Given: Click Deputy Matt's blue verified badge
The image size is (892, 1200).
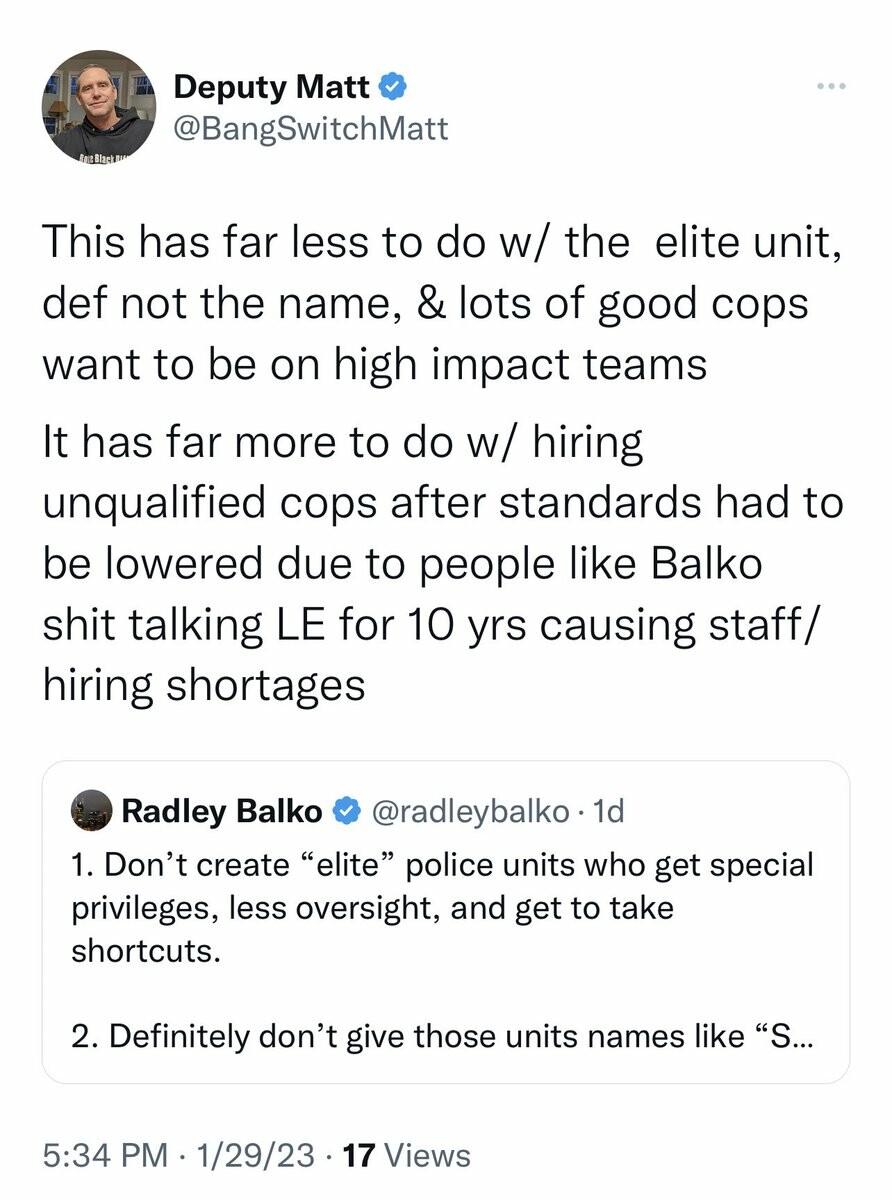Looking at the screenshot, I should (x=393, y=87).
